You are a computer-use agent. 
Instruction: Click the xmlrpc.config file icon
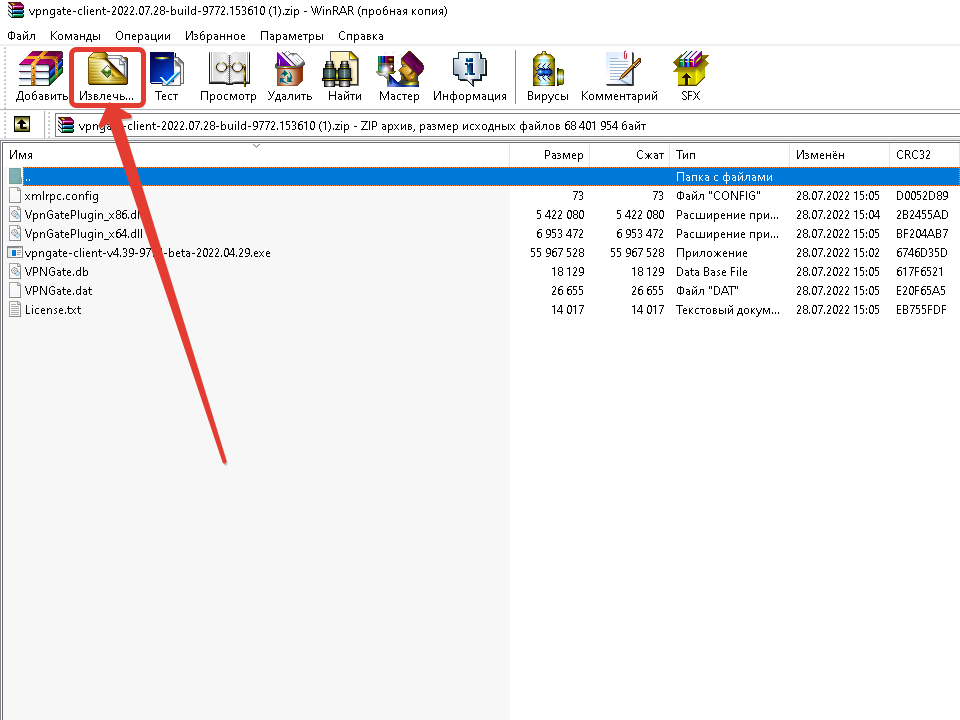(15, 195)
